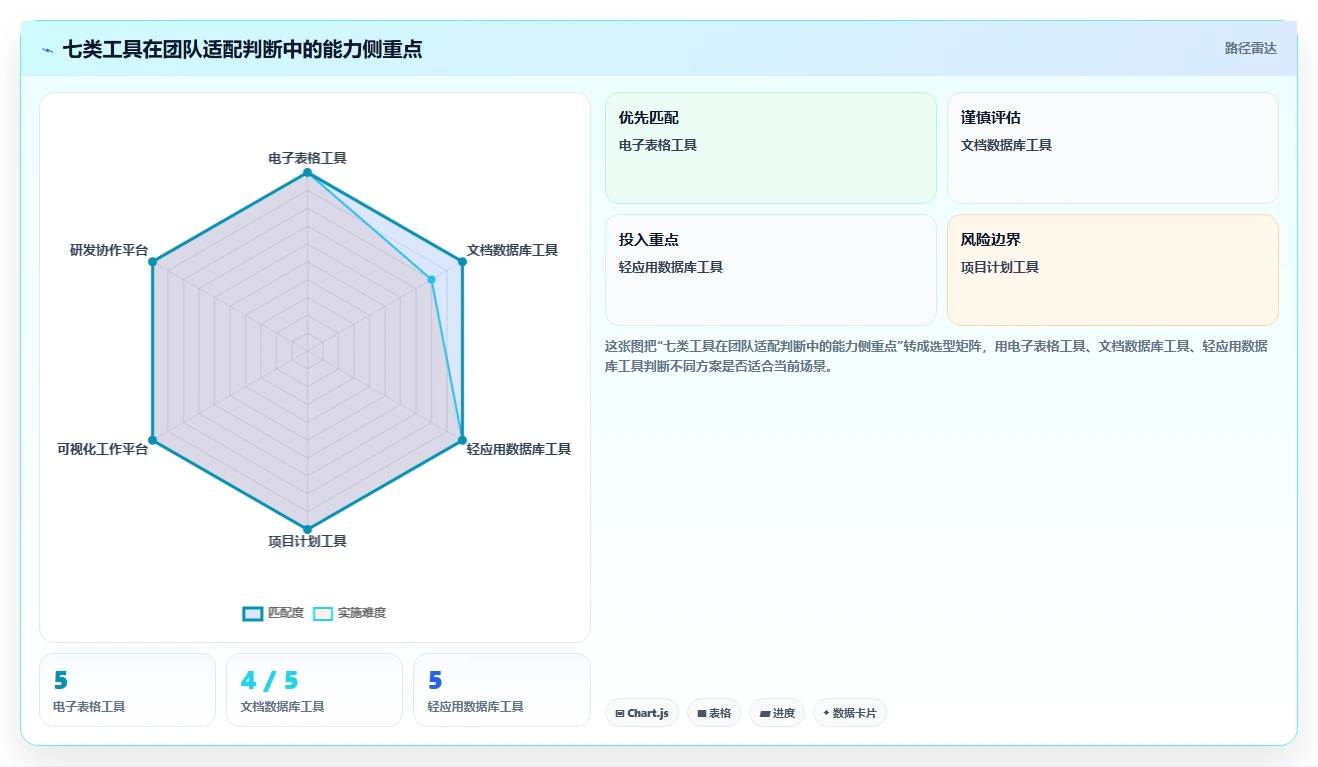
Task: Click the 项目计划工具 axis label below the radar
Action: click(x=308, y=541)
